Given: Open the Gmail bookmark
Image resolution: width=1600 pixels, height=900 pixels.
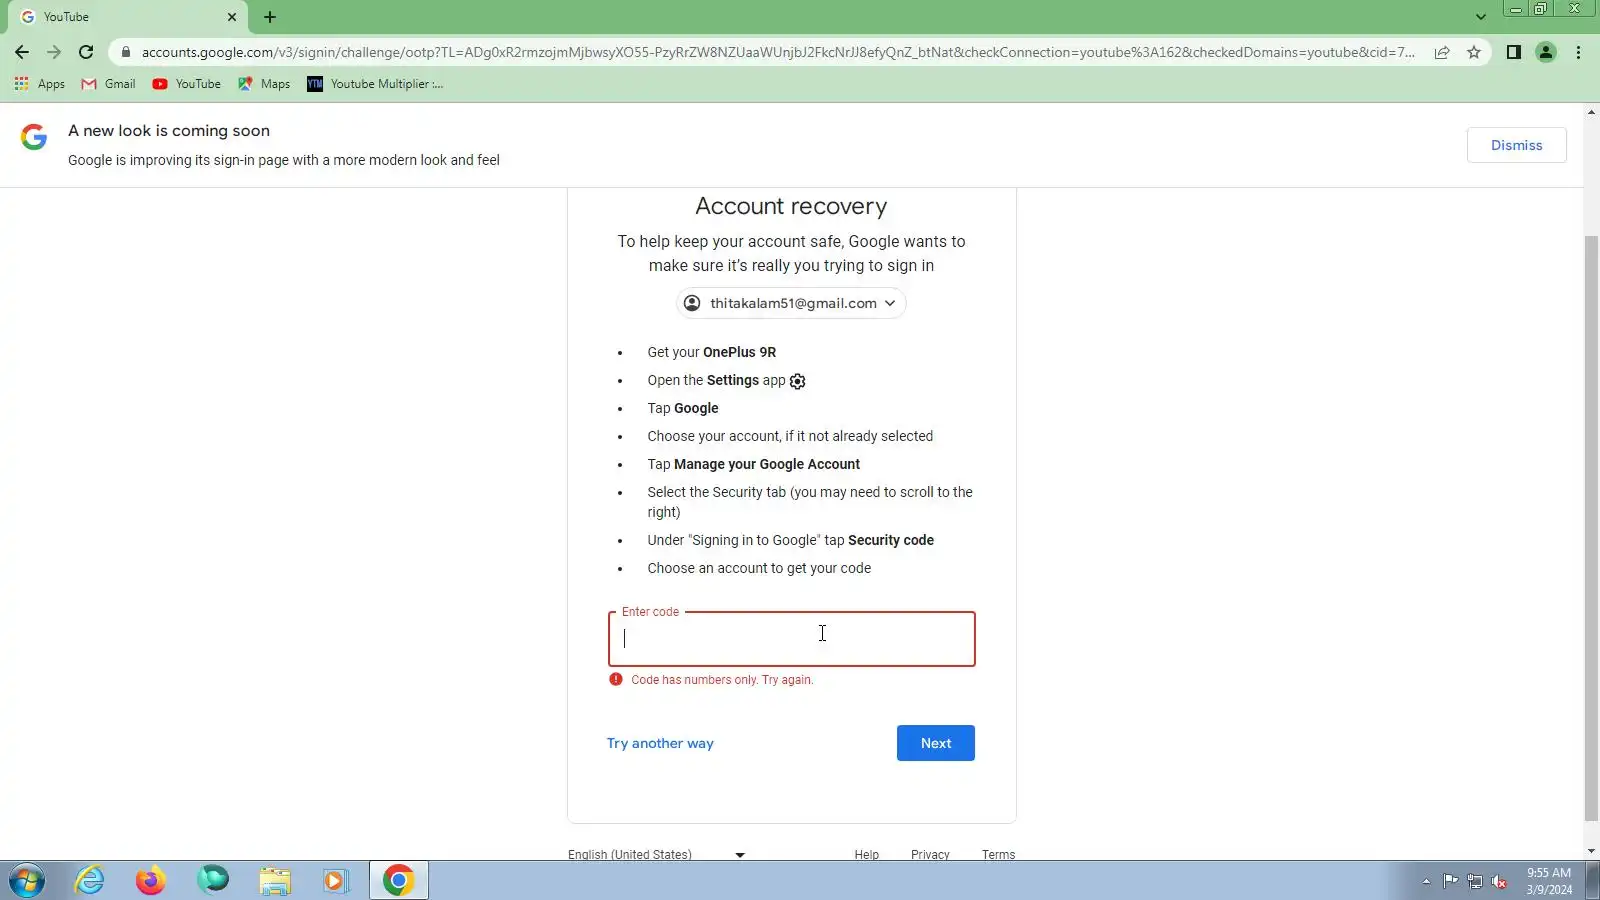Looking at the screenshot, I should pos(108,84).
